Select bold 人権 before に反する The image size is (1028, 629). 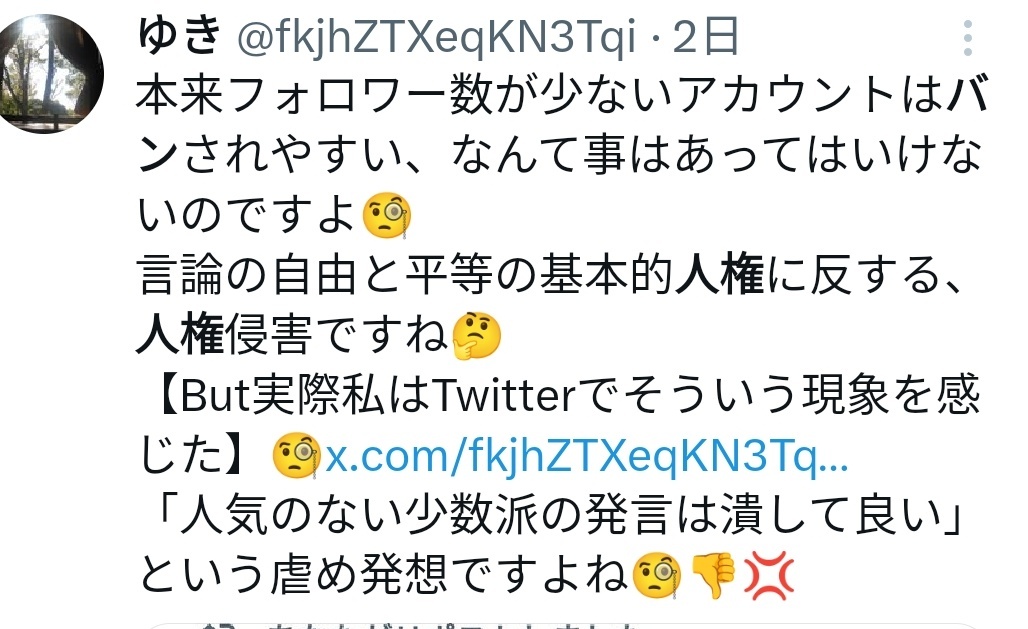coord(720,275)
